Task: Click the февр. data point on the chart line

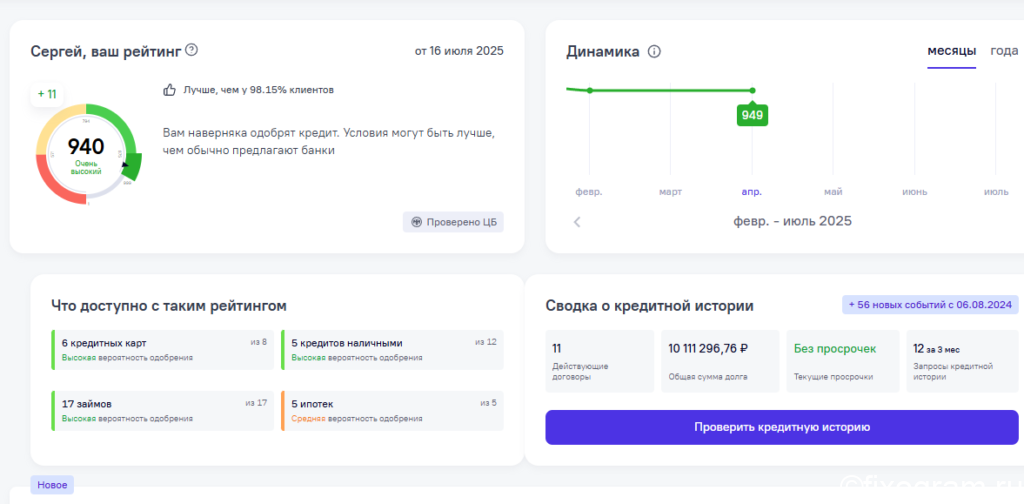Action: click(x=590, y=90)
